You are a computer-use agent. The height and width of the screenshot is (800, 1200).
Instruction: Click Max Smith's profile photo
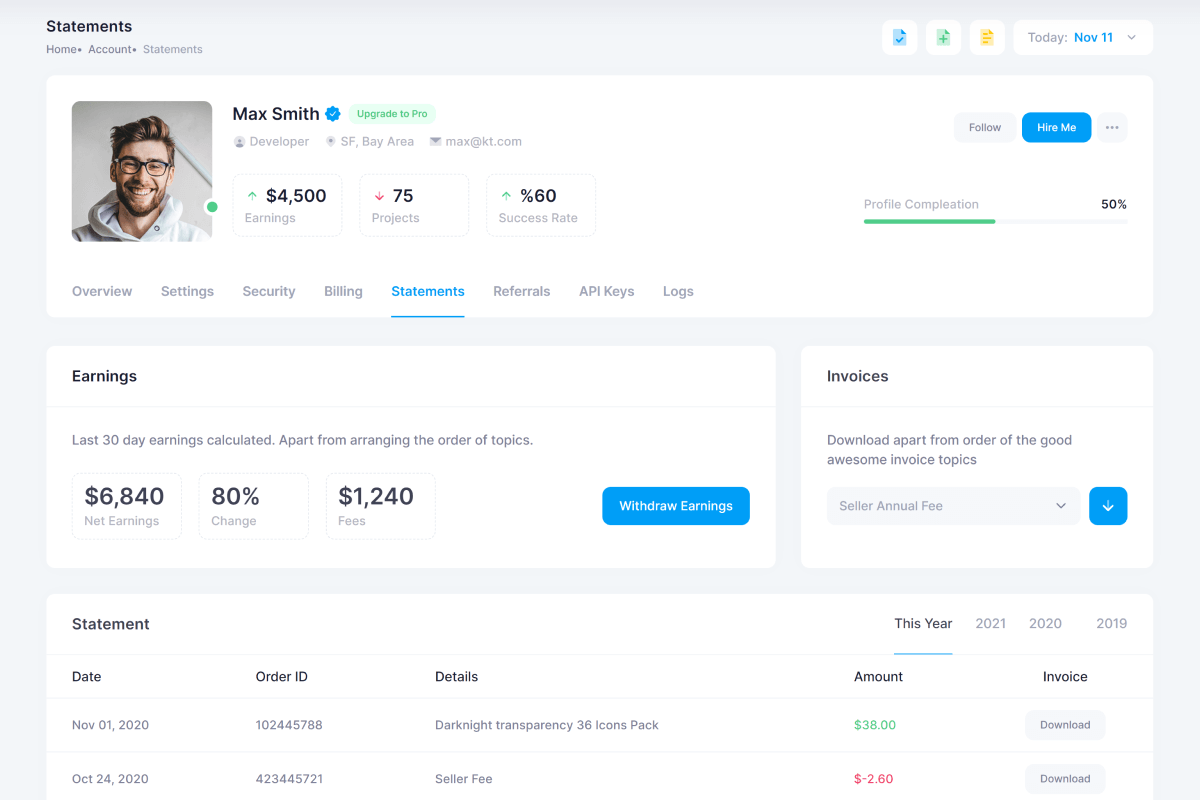click(x=142, y=171)
